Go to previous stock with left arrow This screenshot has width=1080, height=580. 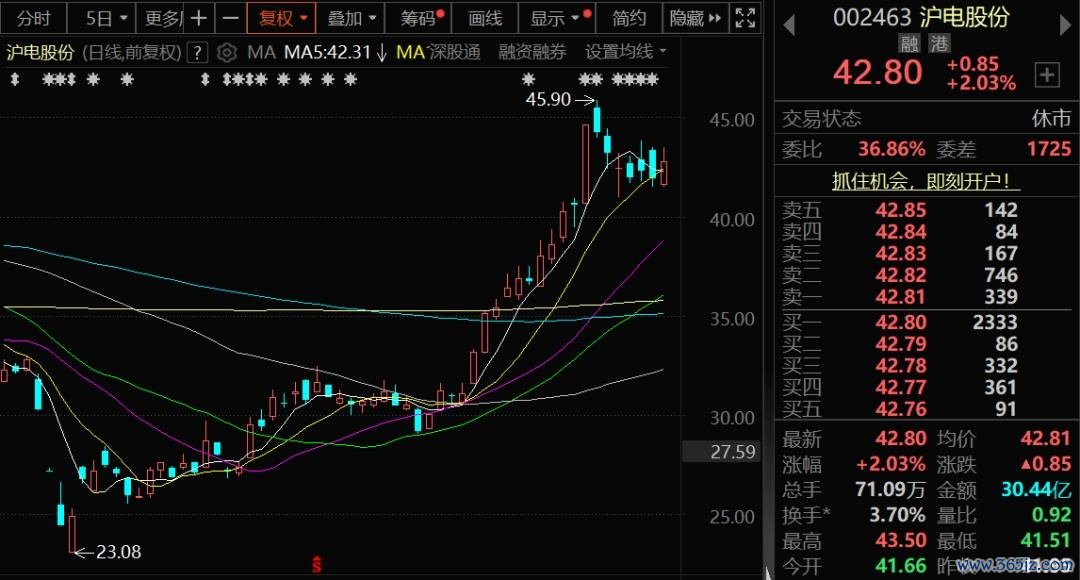tap(789, 22)
